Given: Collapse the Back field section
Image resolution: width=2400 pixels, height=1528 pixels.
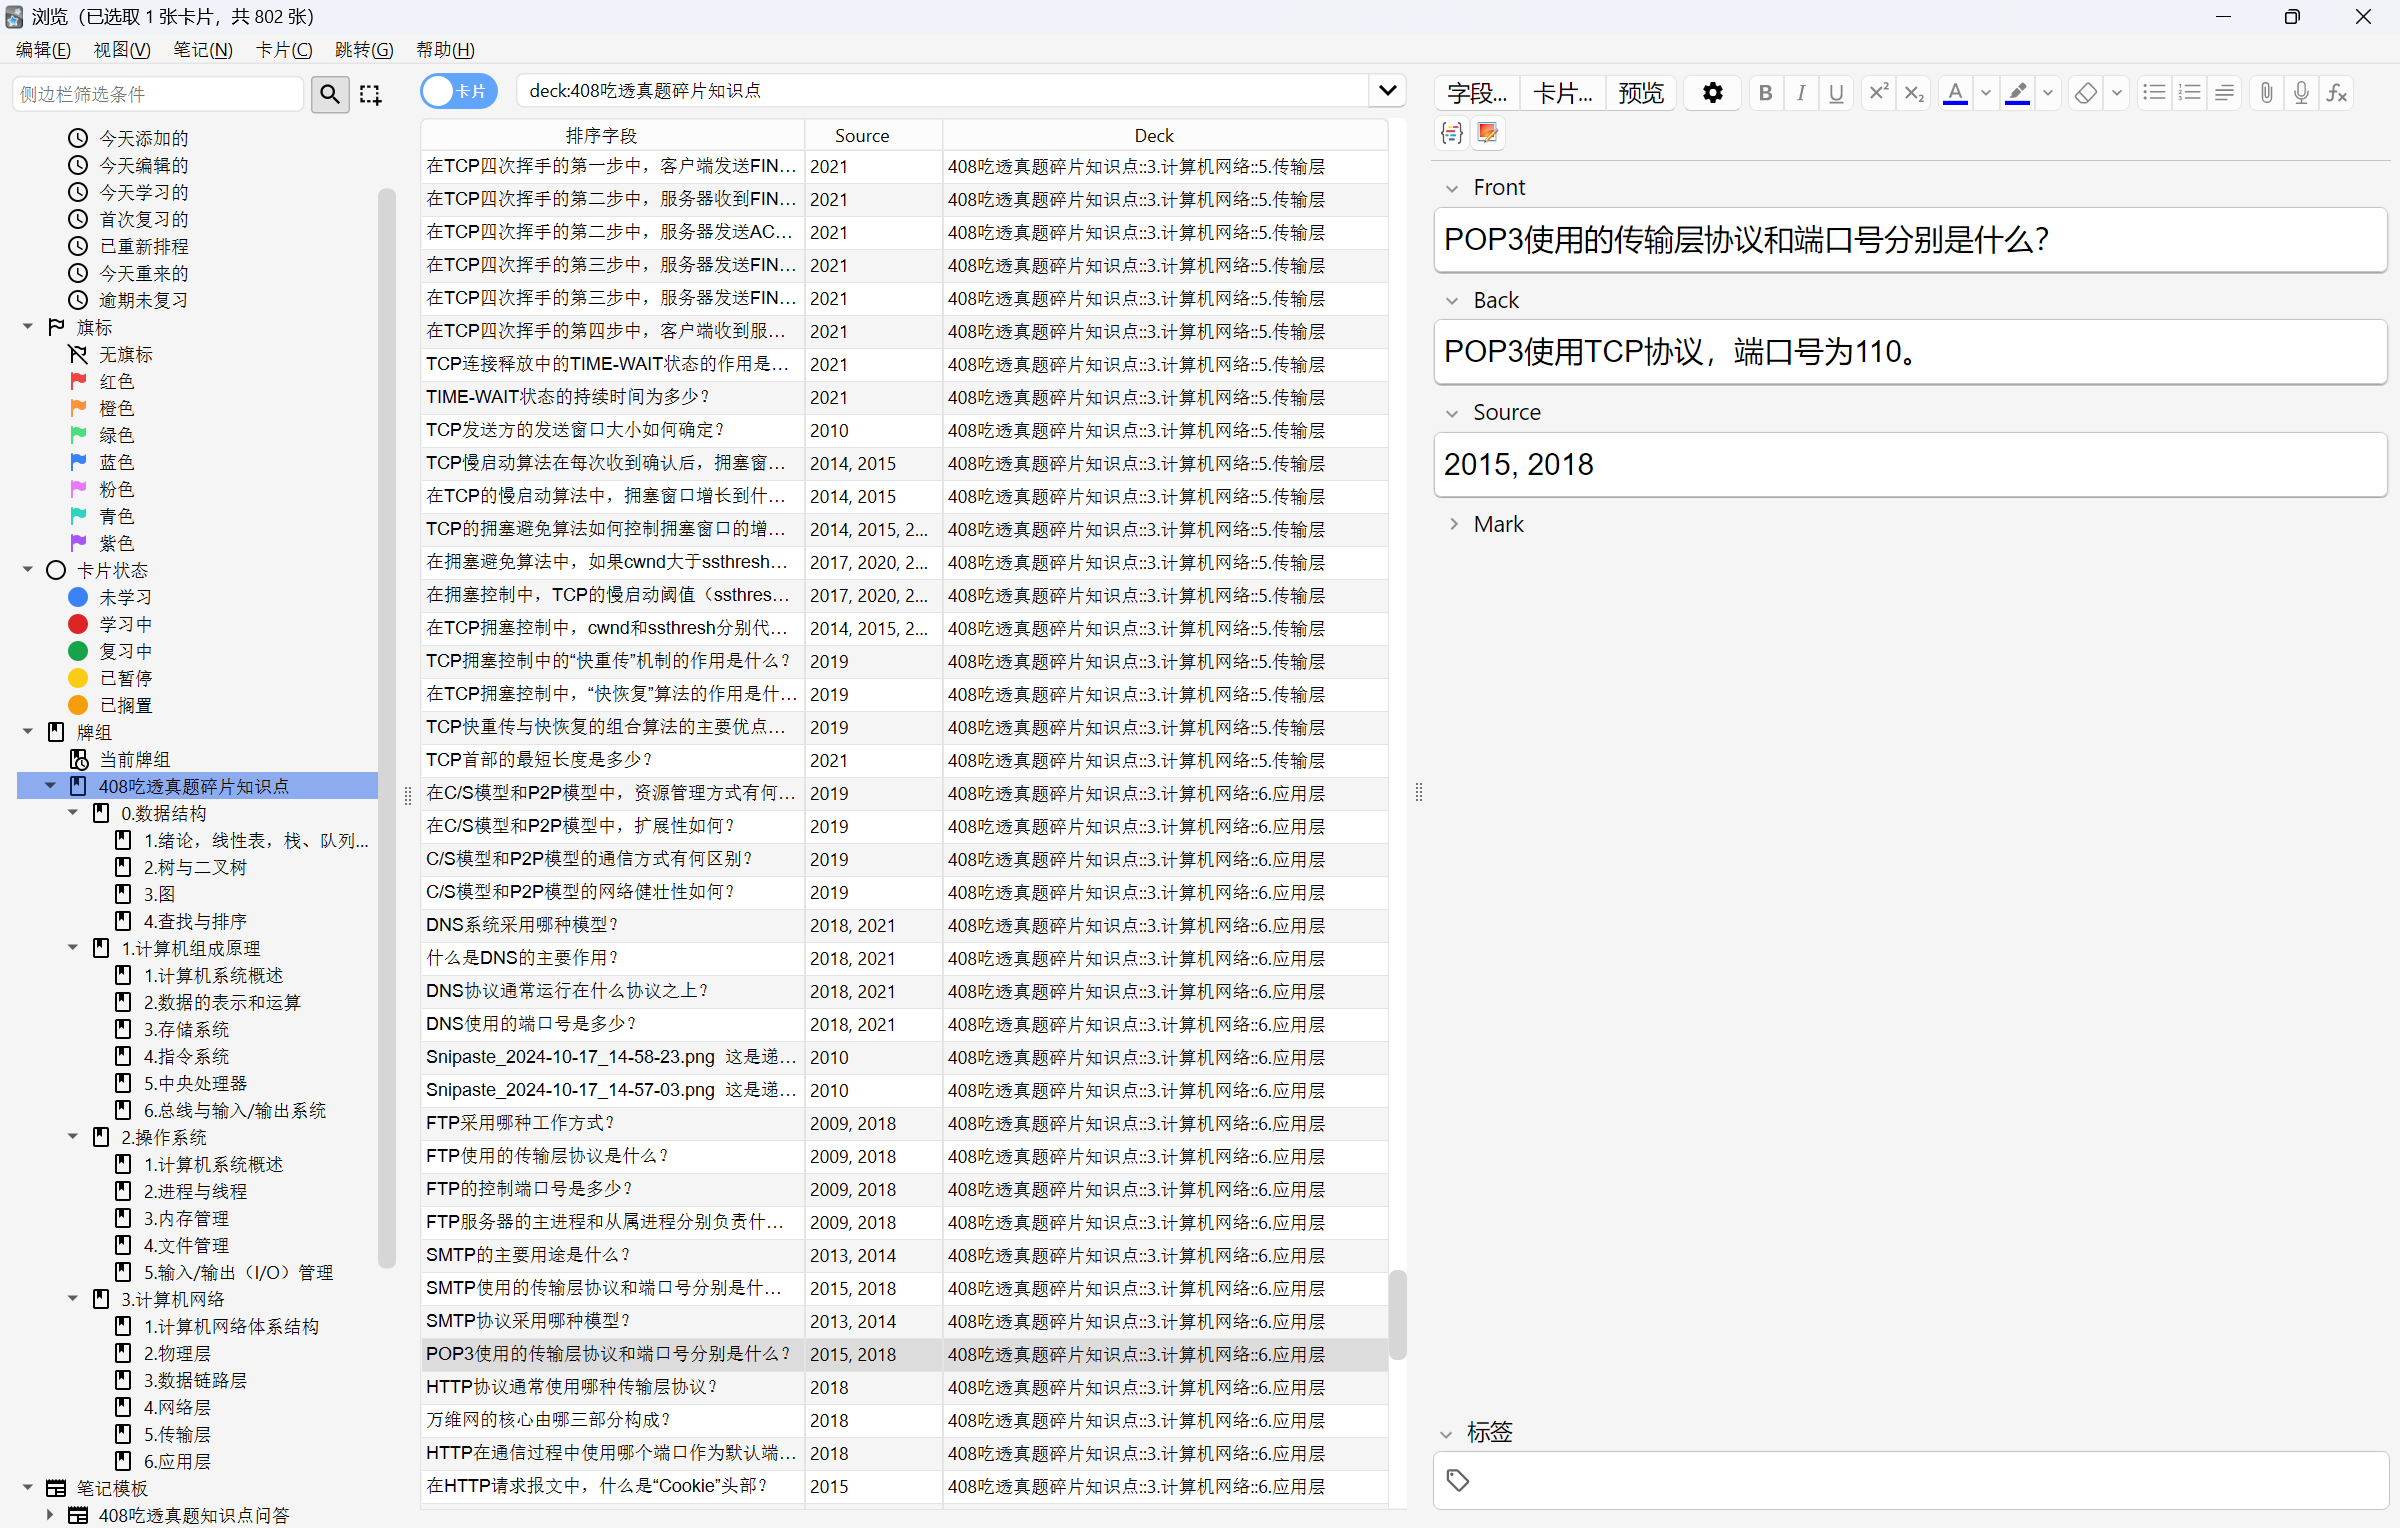Looking at the screenshot, I should click(1452, 301).
